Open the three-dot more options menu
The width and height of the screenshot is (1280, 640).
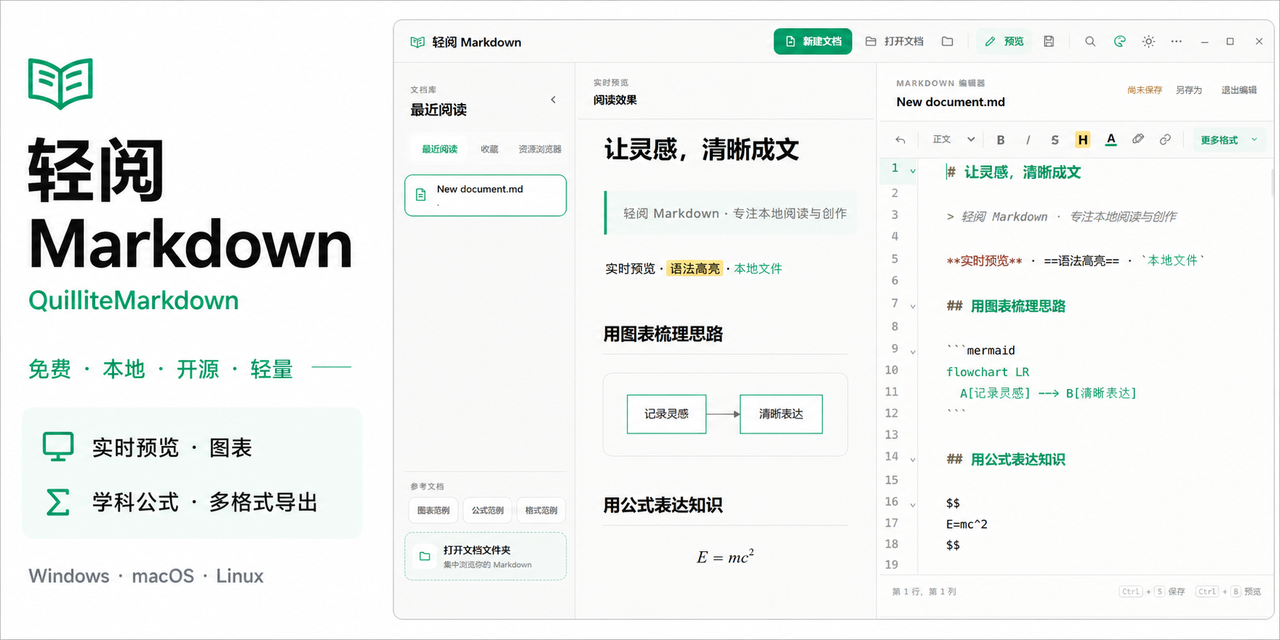pos(1176,41)
